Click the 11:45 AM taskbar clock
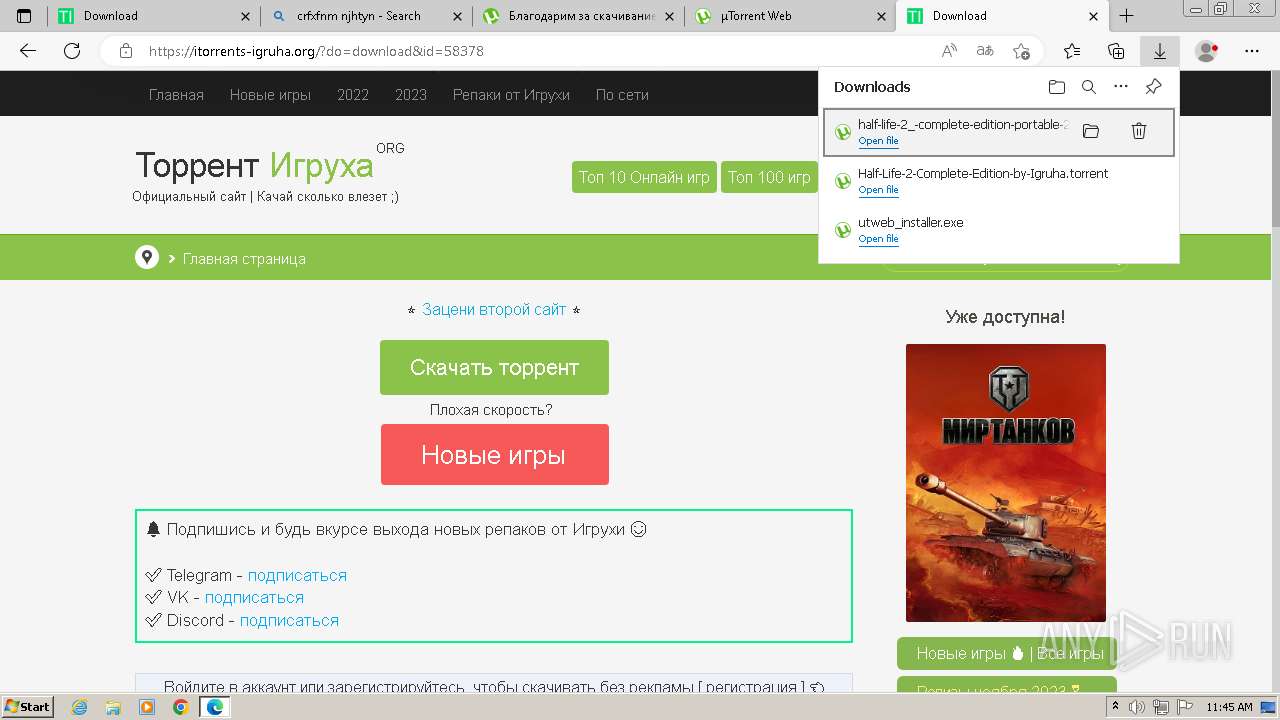The image size is (1280, 720). (1229, 707)
